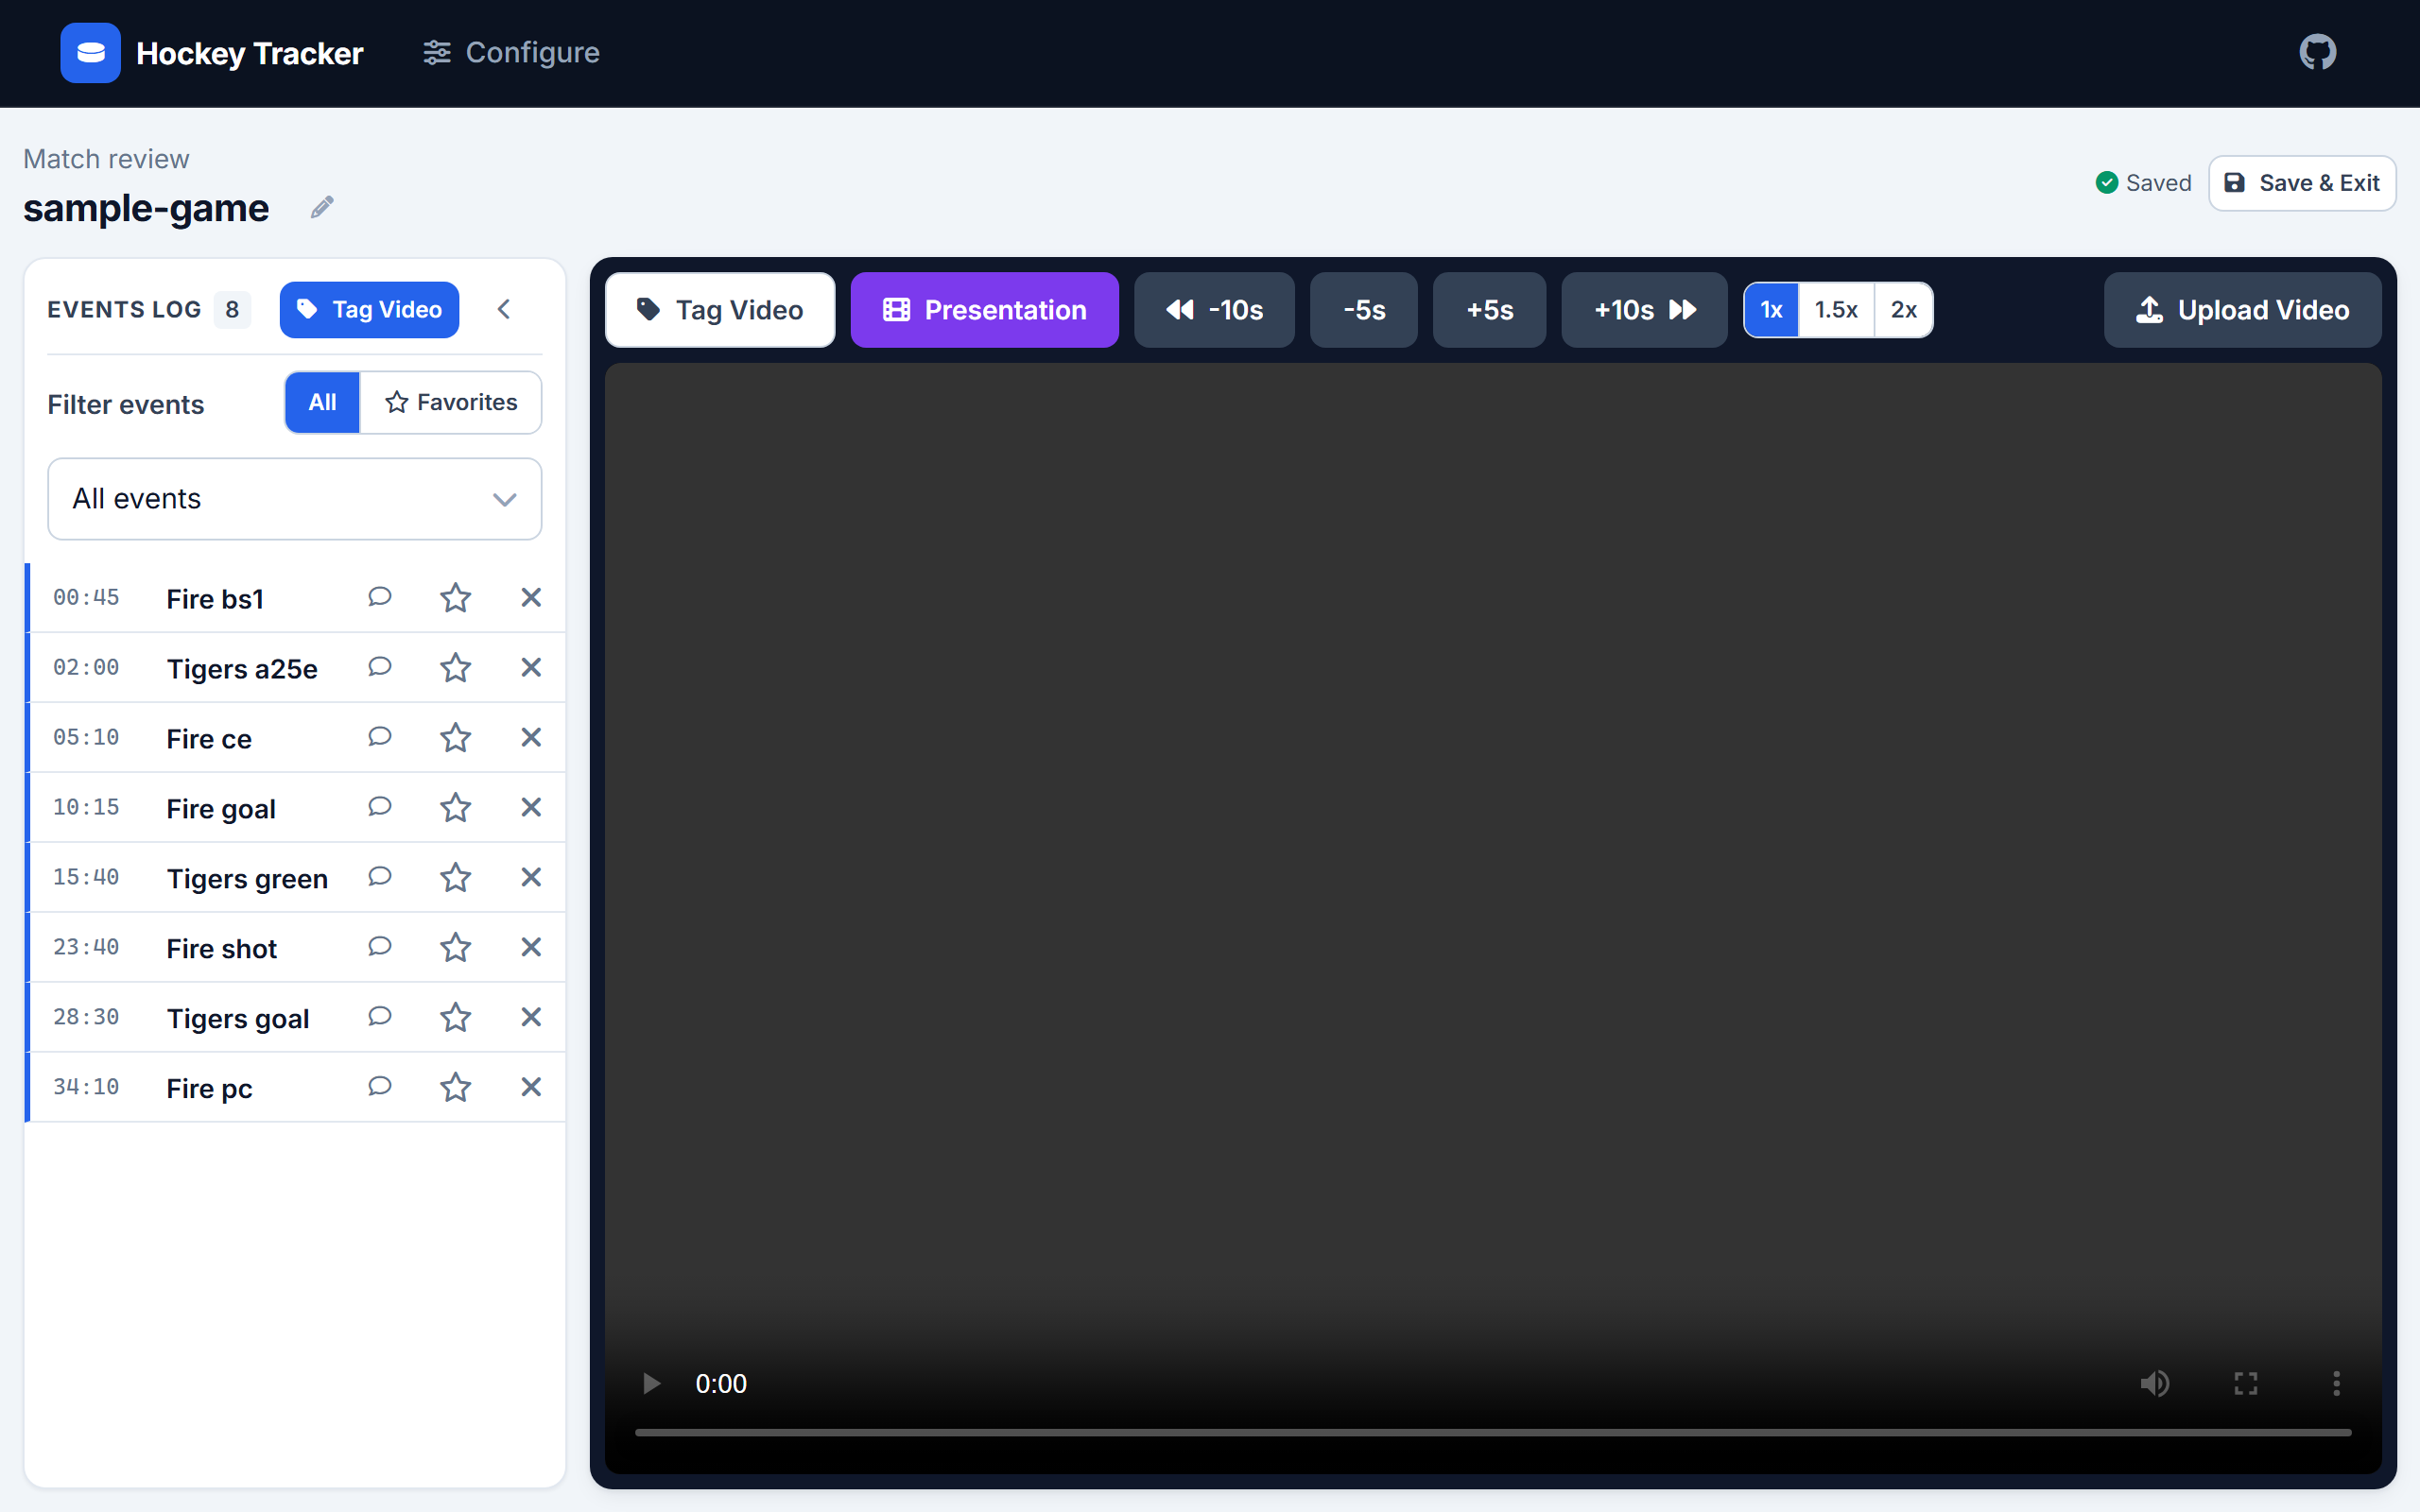Delete the Fire goal event
The height and width of the screenshot is (1512, 2420).
click(x=531, y=807)
